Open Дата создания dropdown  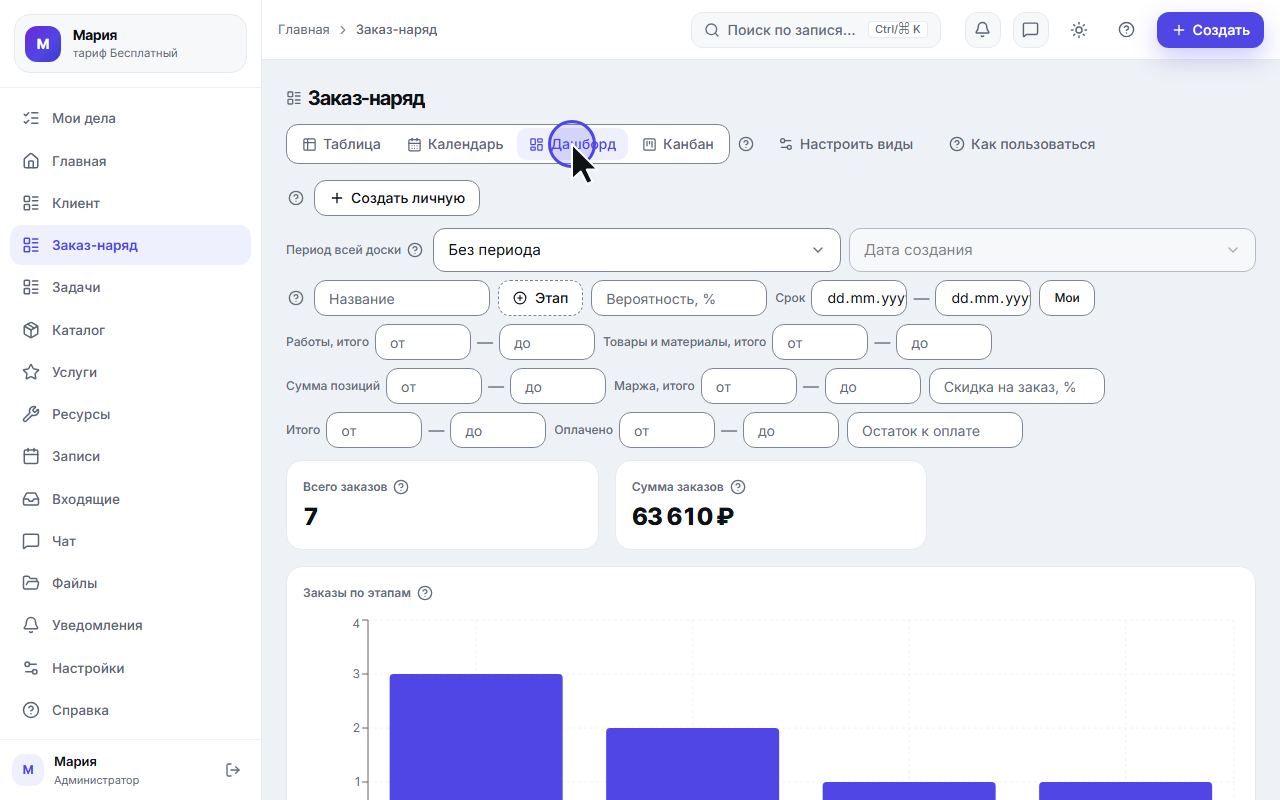point(1052,250)
